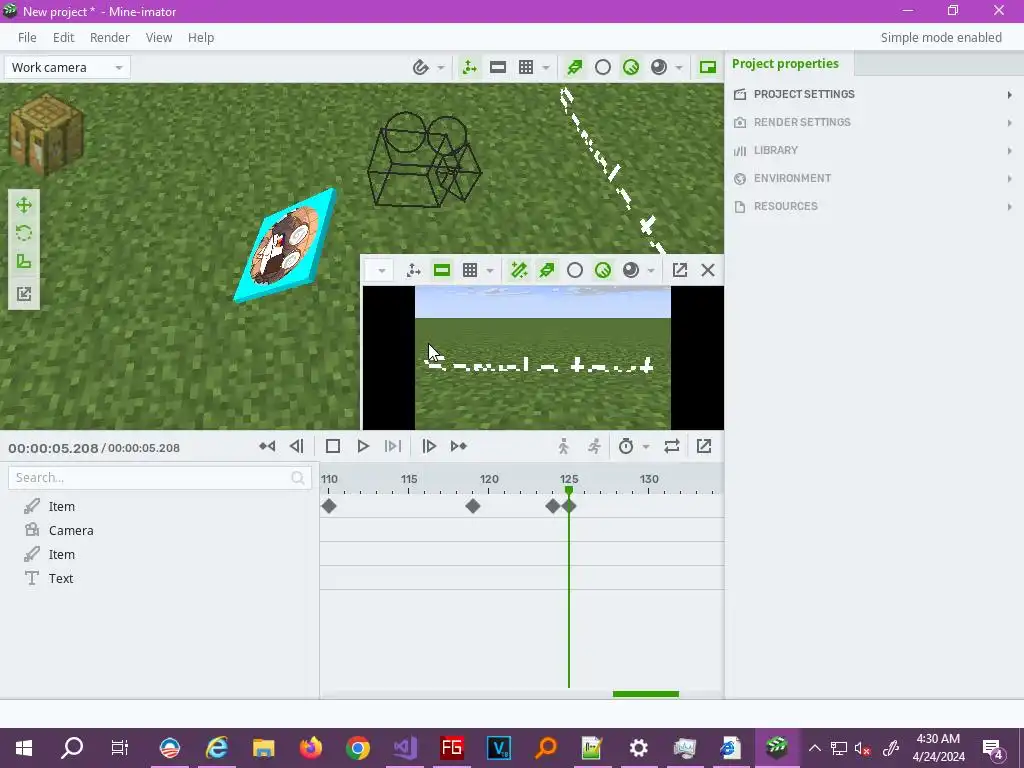Open the snap options dropdown arrow
Screen dimensions: 1024x768
(x=441, y=67)
